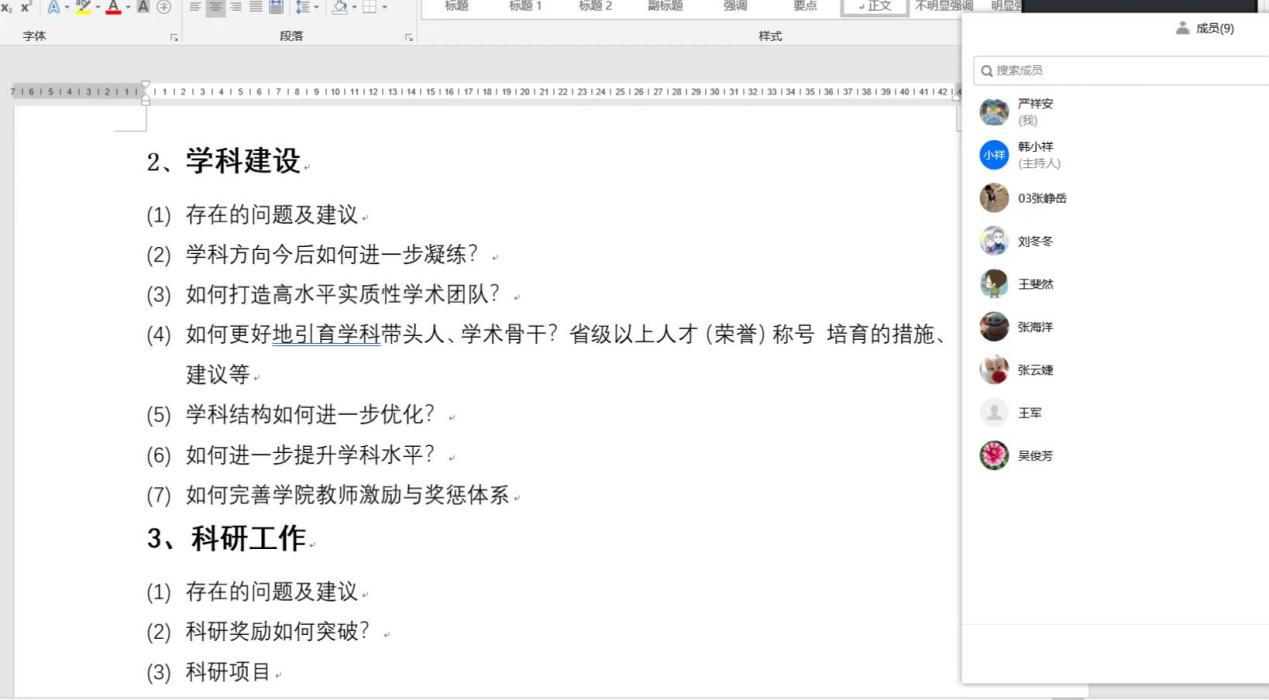
Task: Toggle center alignment
Action: pos(216,7)
